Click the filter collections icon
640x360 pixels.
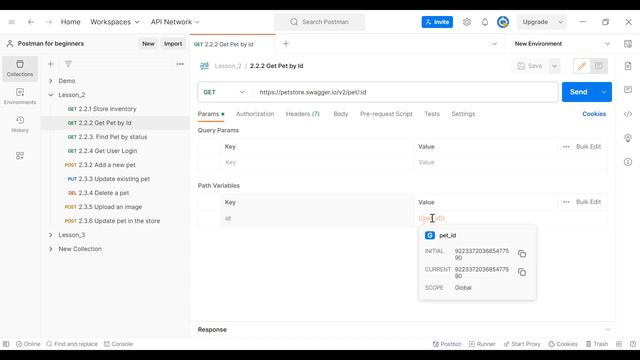click(x=68, y=64)
